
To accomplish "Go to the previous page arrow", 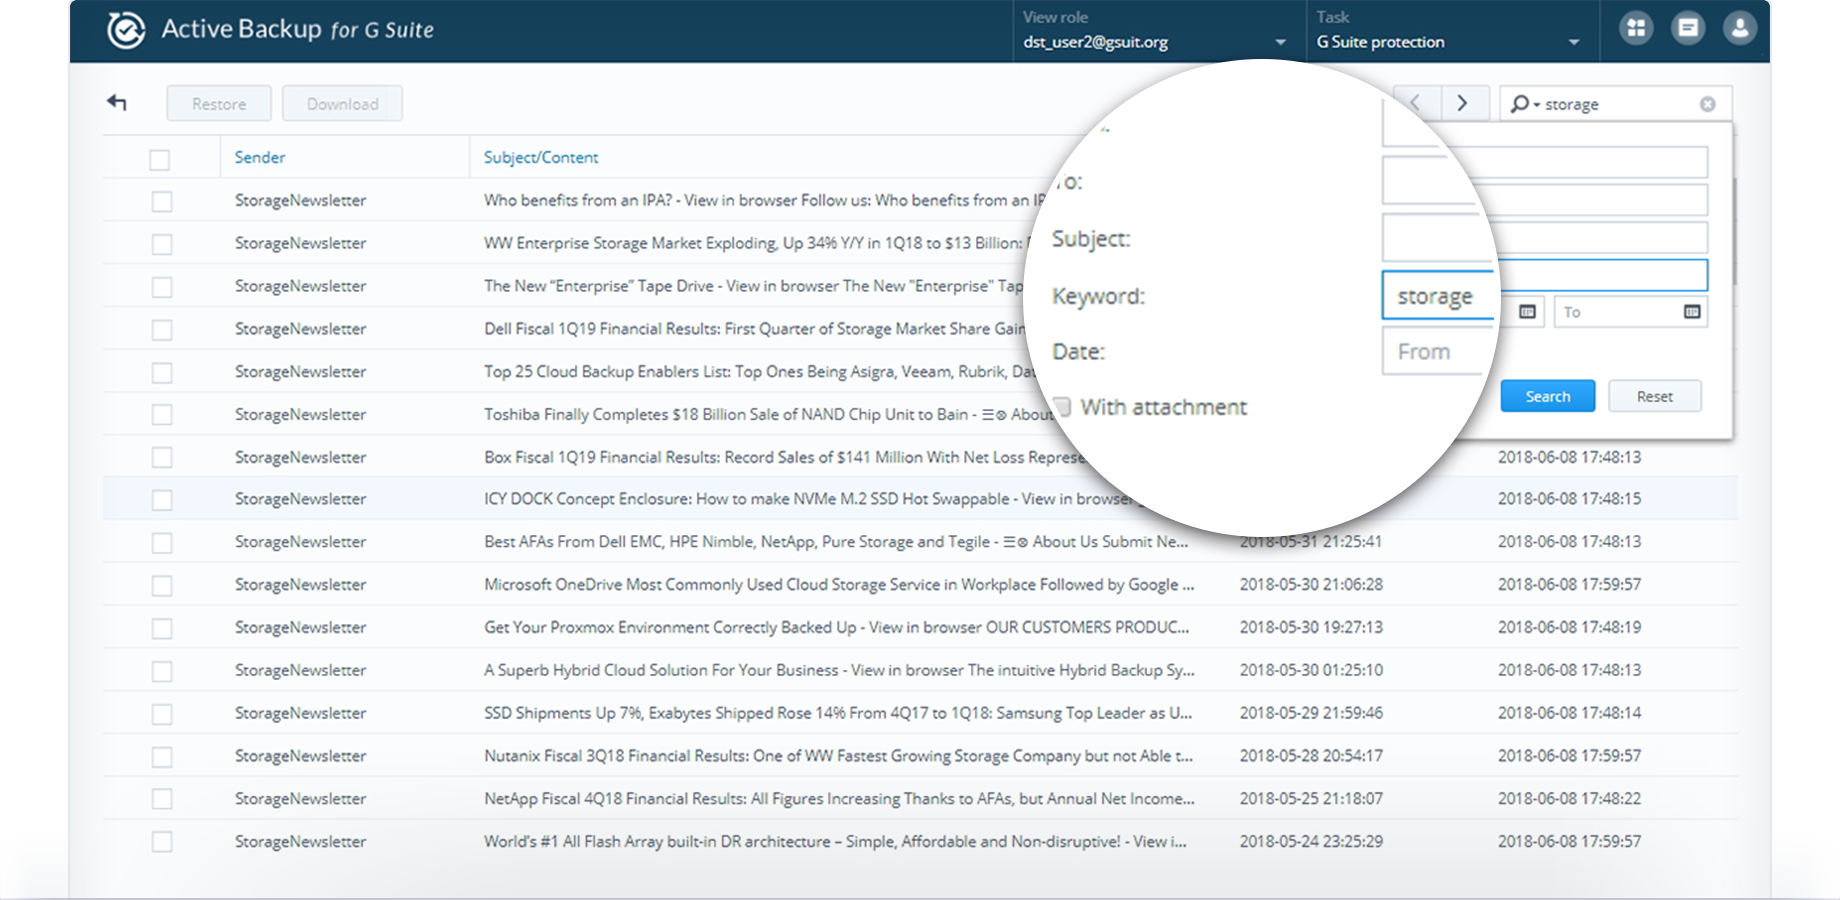I will pyautogui.click(x=1415, y=103).
